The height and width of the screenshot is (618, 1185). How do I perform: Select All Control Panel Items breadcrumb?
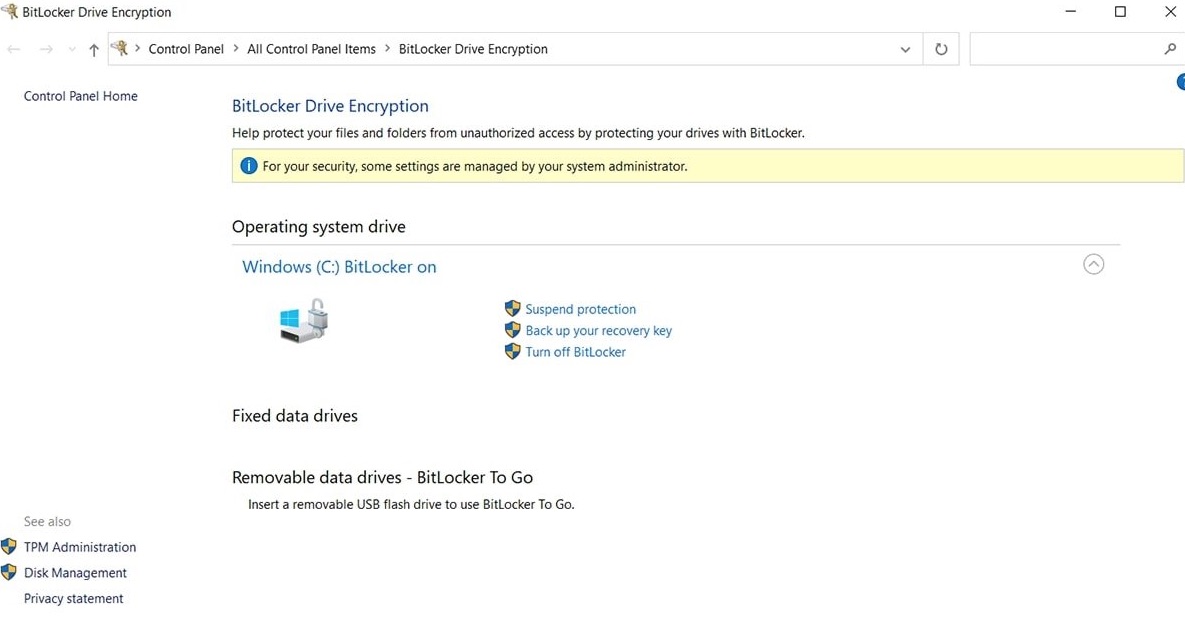[x=311, y=49]
